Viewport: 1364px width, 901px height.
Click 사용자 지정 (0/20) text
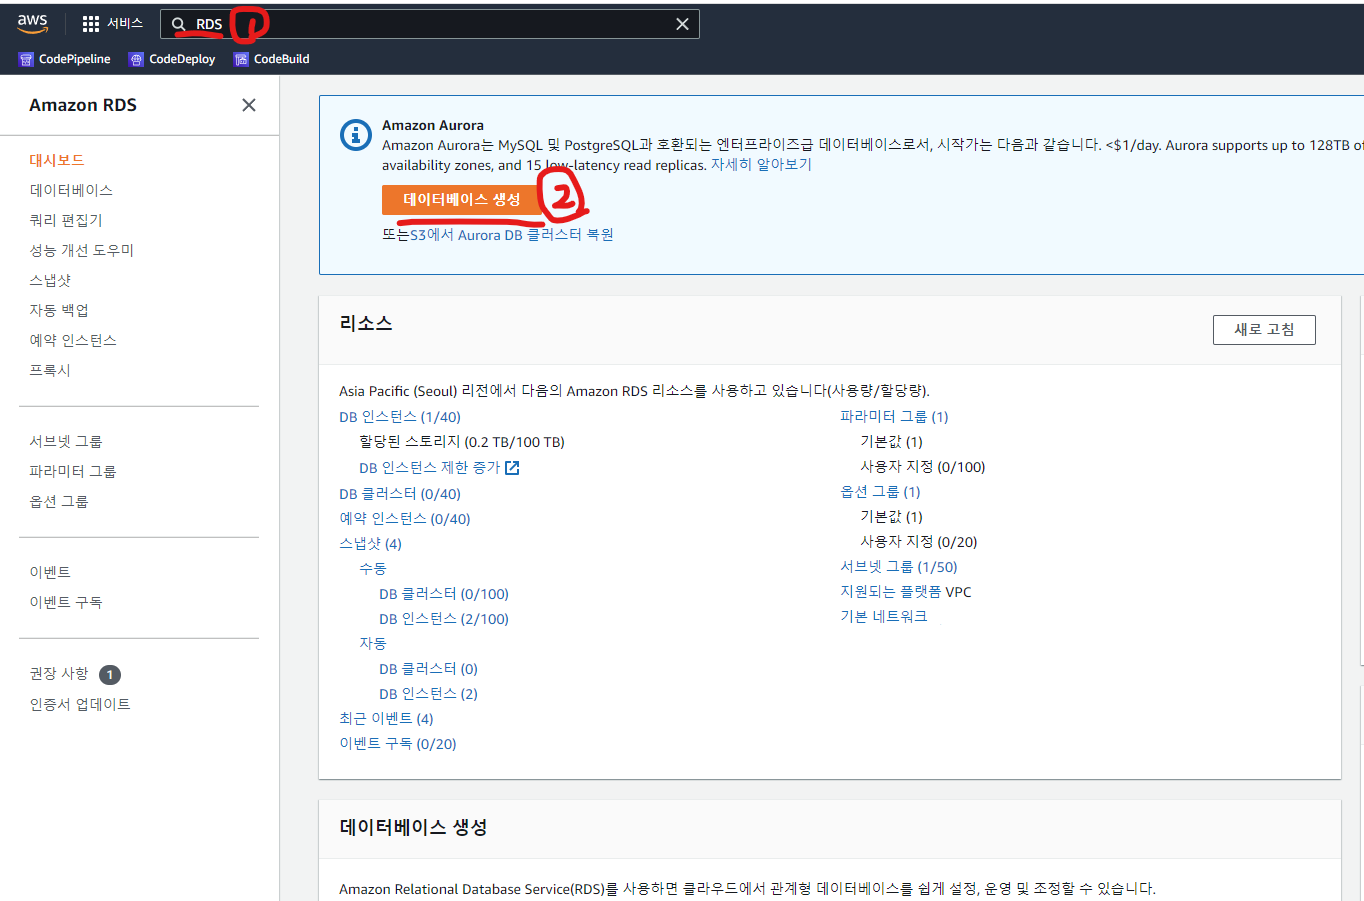coord(919,542)
